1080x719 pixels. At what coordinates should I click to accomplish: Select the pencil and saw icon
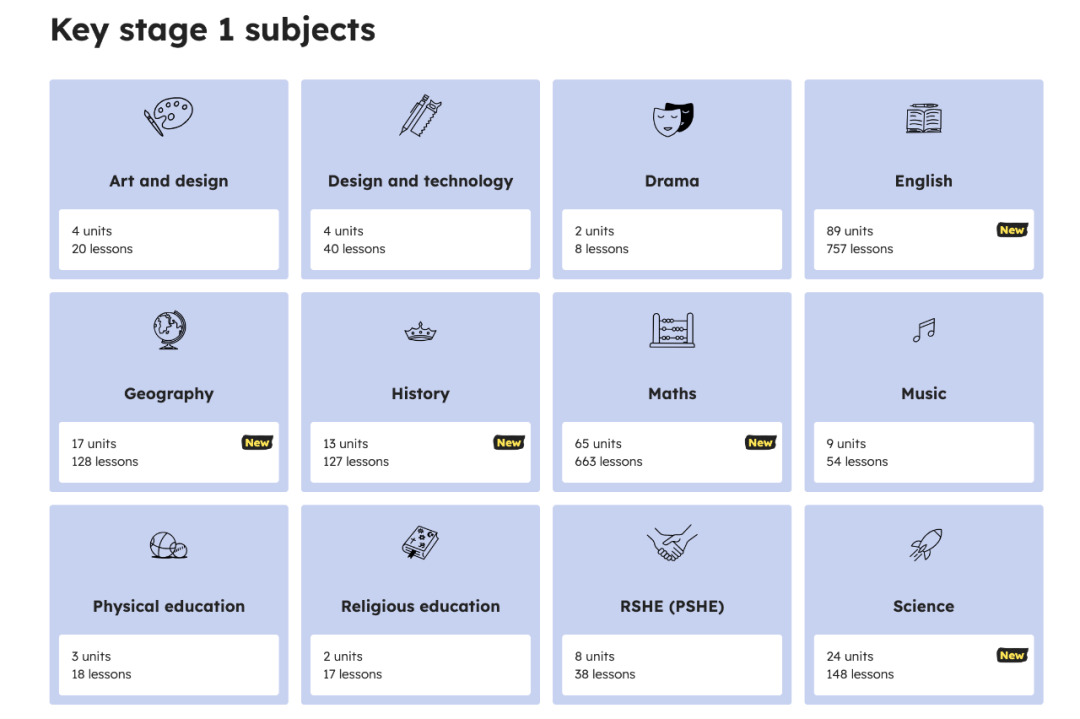420,116
